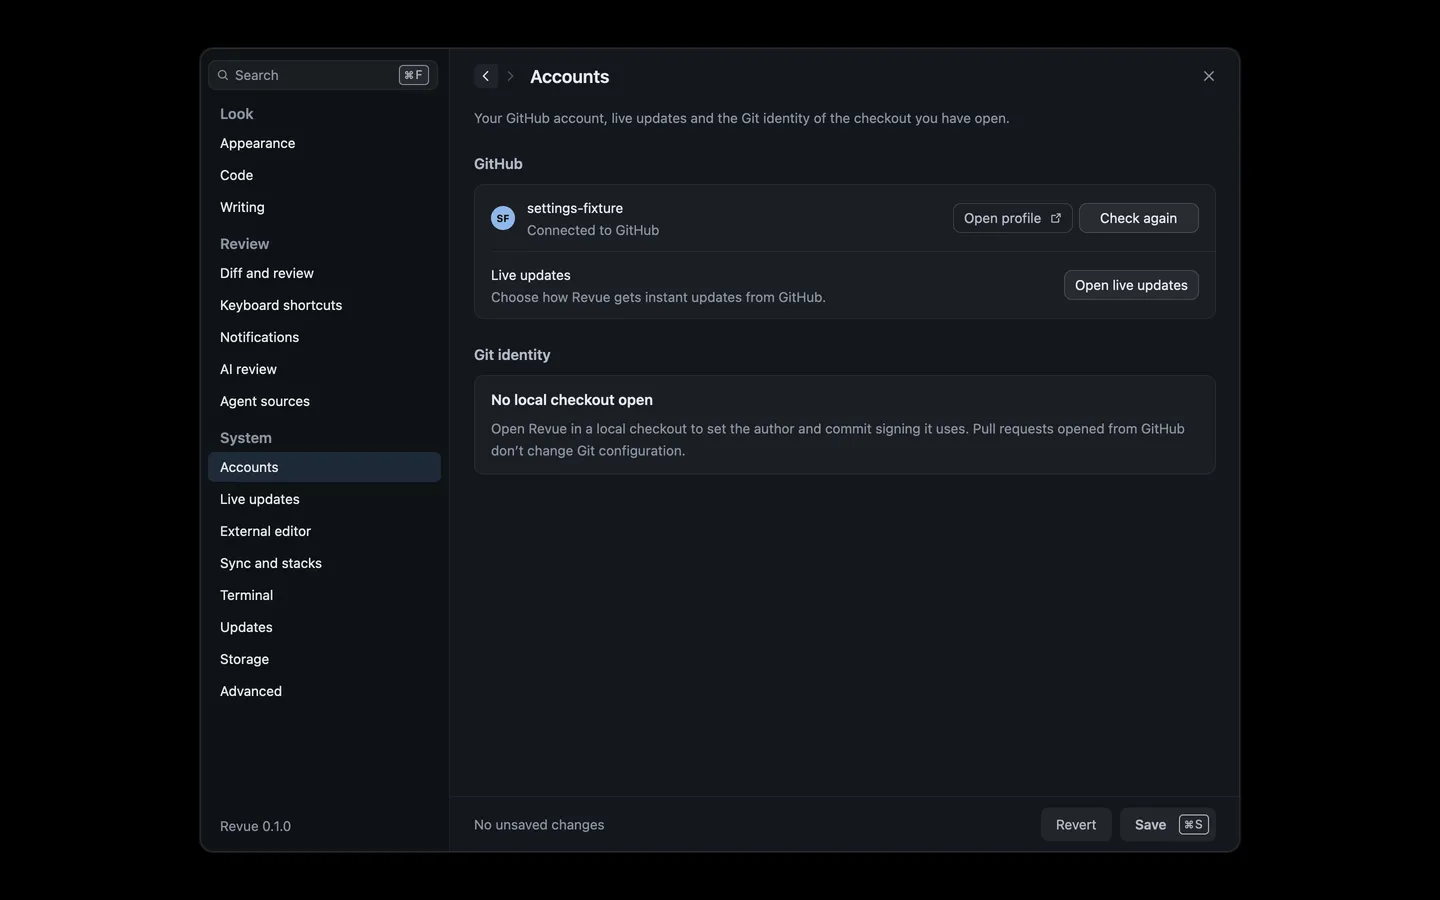Click the Git identity section heading
Screen dimensions: 1440x900
coord(512,355)
